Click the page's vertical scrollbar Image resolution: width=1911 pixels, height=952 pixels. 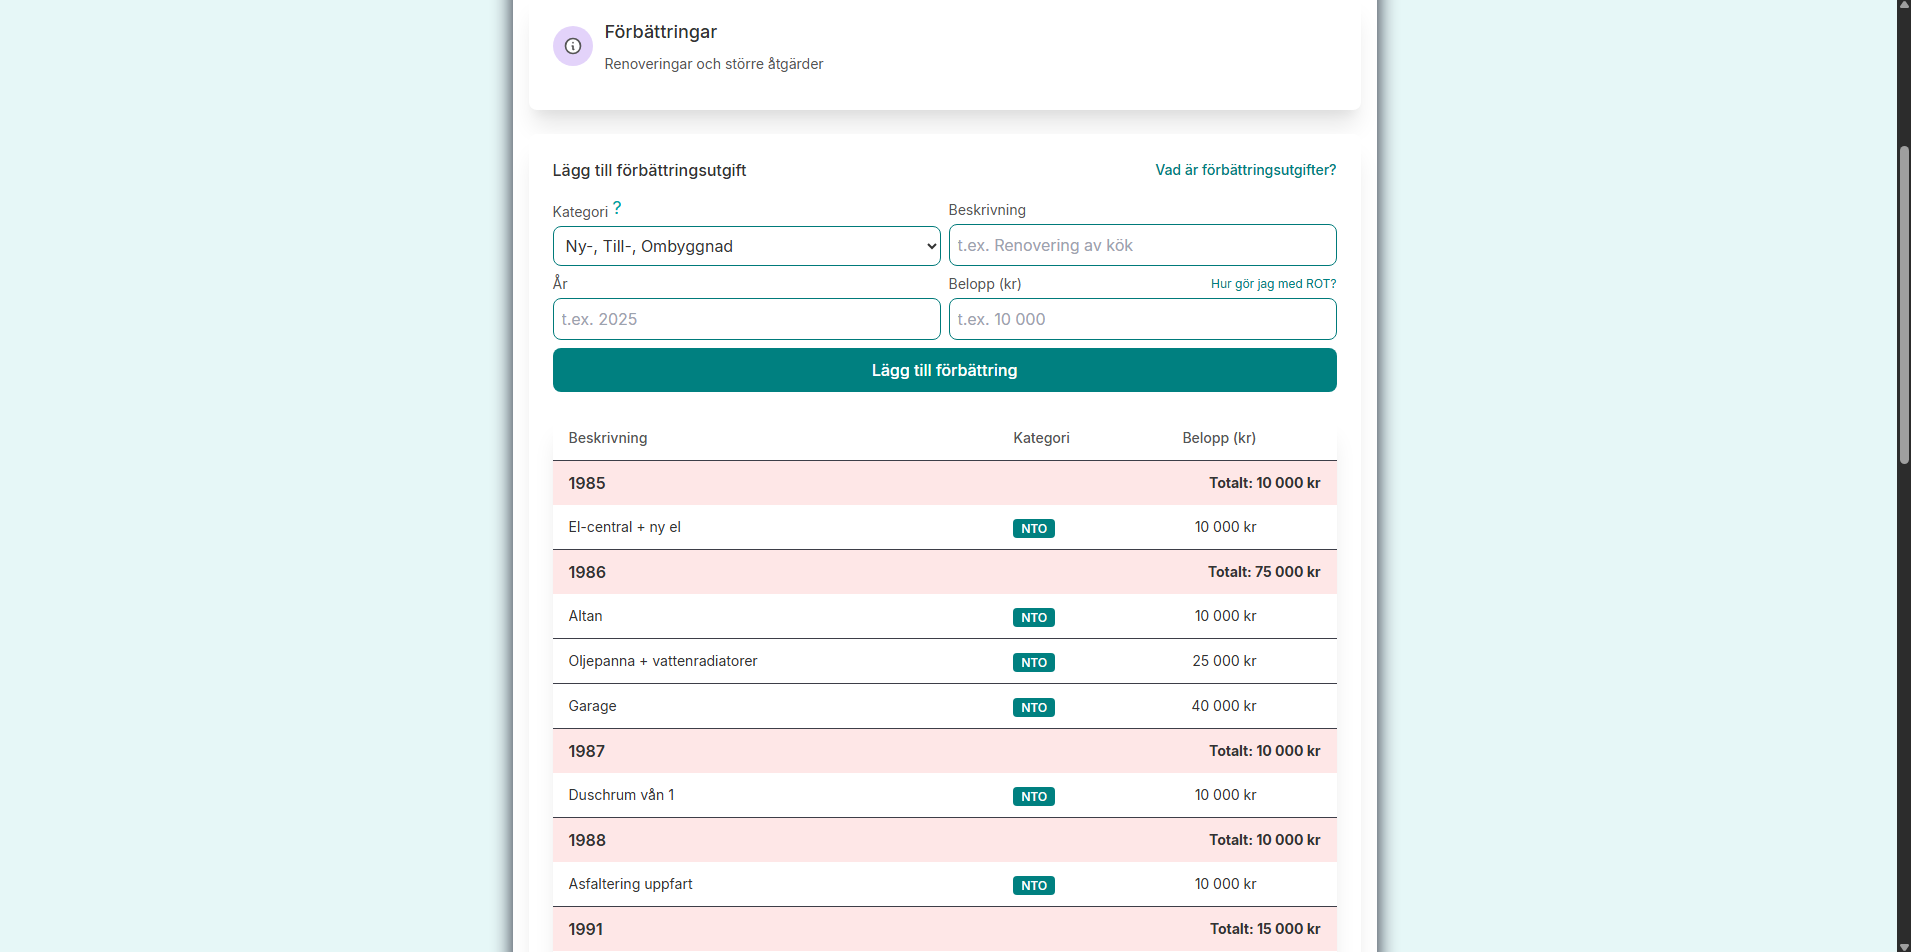pos(1904,305)
